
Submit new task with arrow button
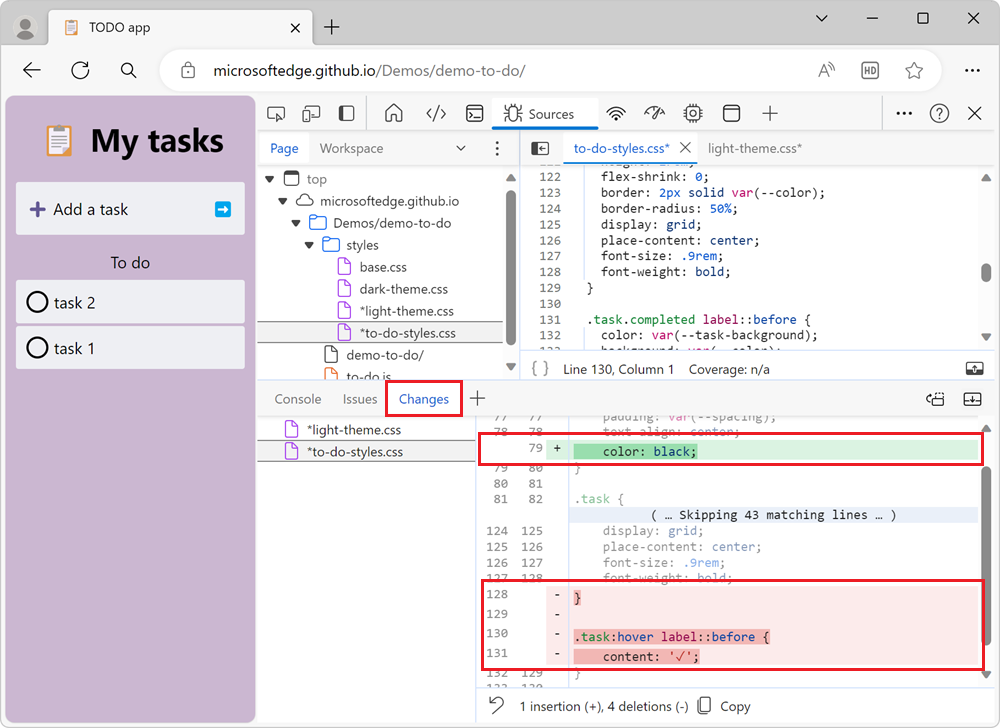tap(223, 209)
